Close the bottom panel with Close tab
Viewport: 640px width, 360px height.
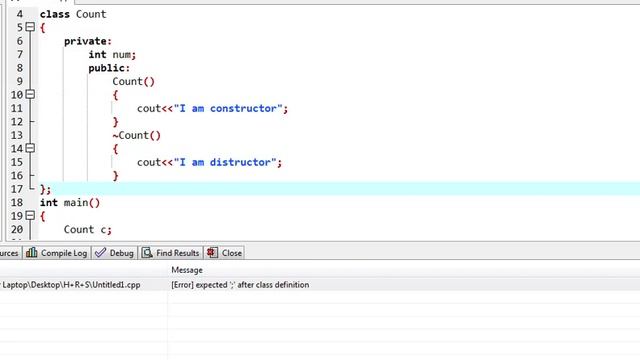[224, 253]
